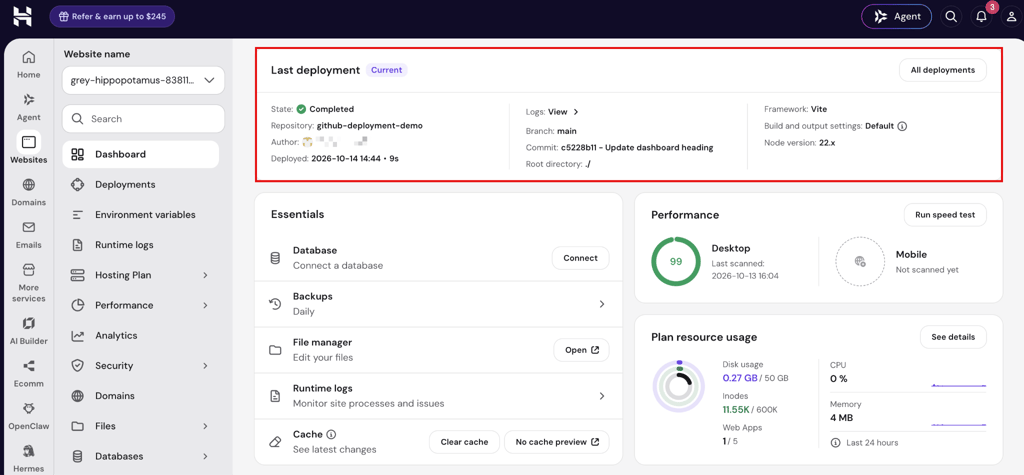Expand the grey-hippopotamus website name dropdown

(144, 80)
